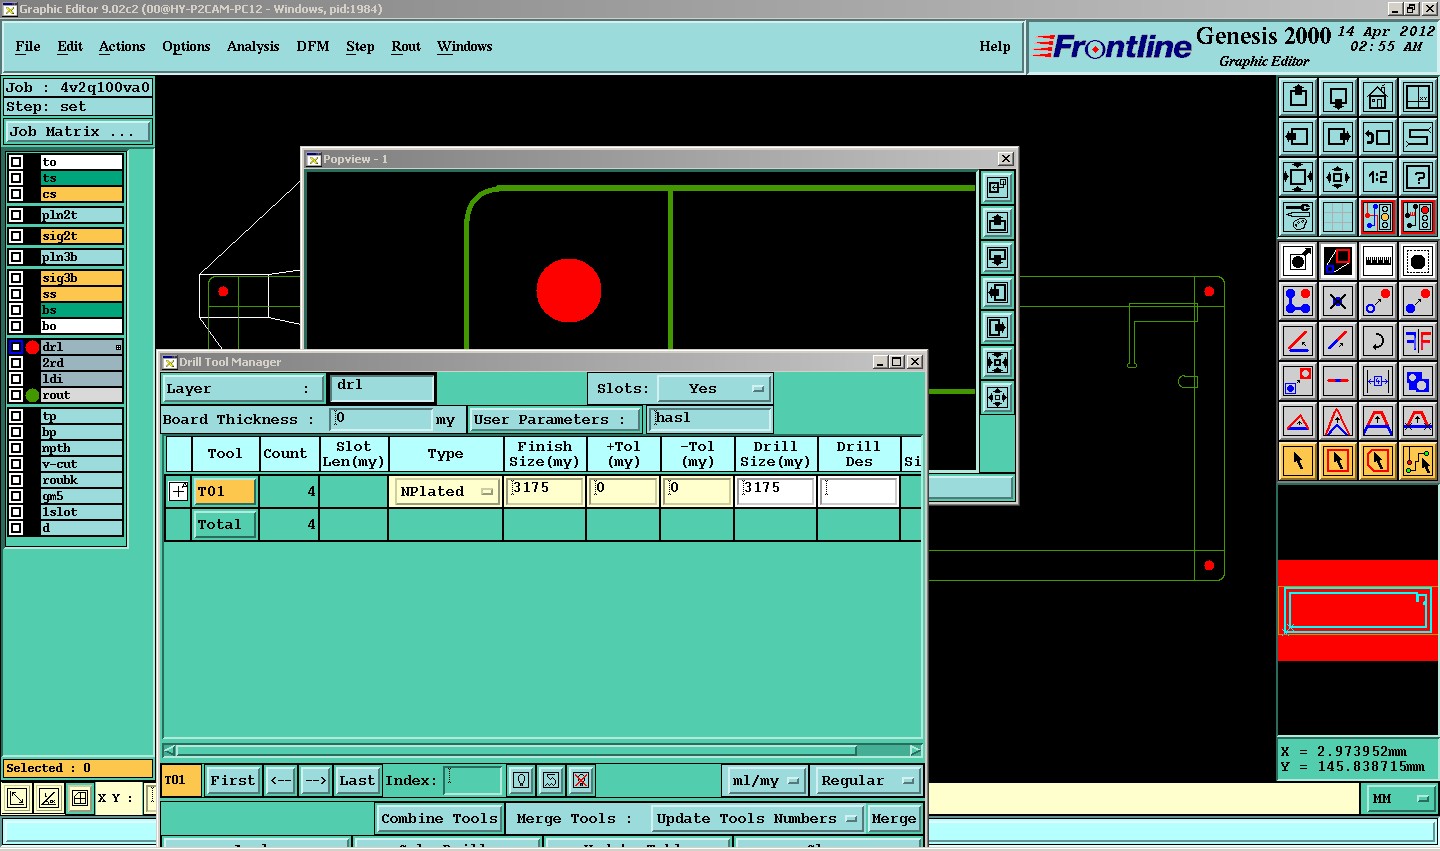
Task: Toggle the checkbox for layer rout
Action: pos(16,395)
